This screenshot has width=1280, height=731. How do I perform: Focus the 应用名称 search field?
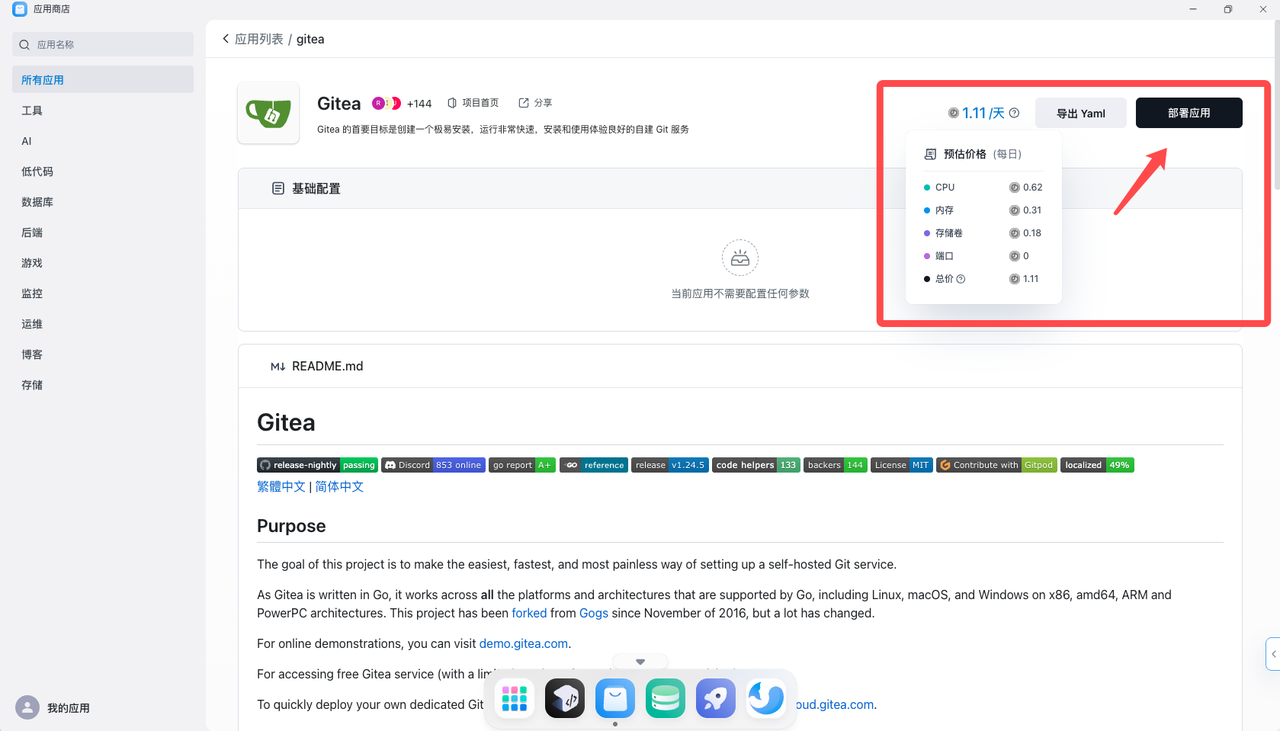pyautogui.click(x=103, y=44)
